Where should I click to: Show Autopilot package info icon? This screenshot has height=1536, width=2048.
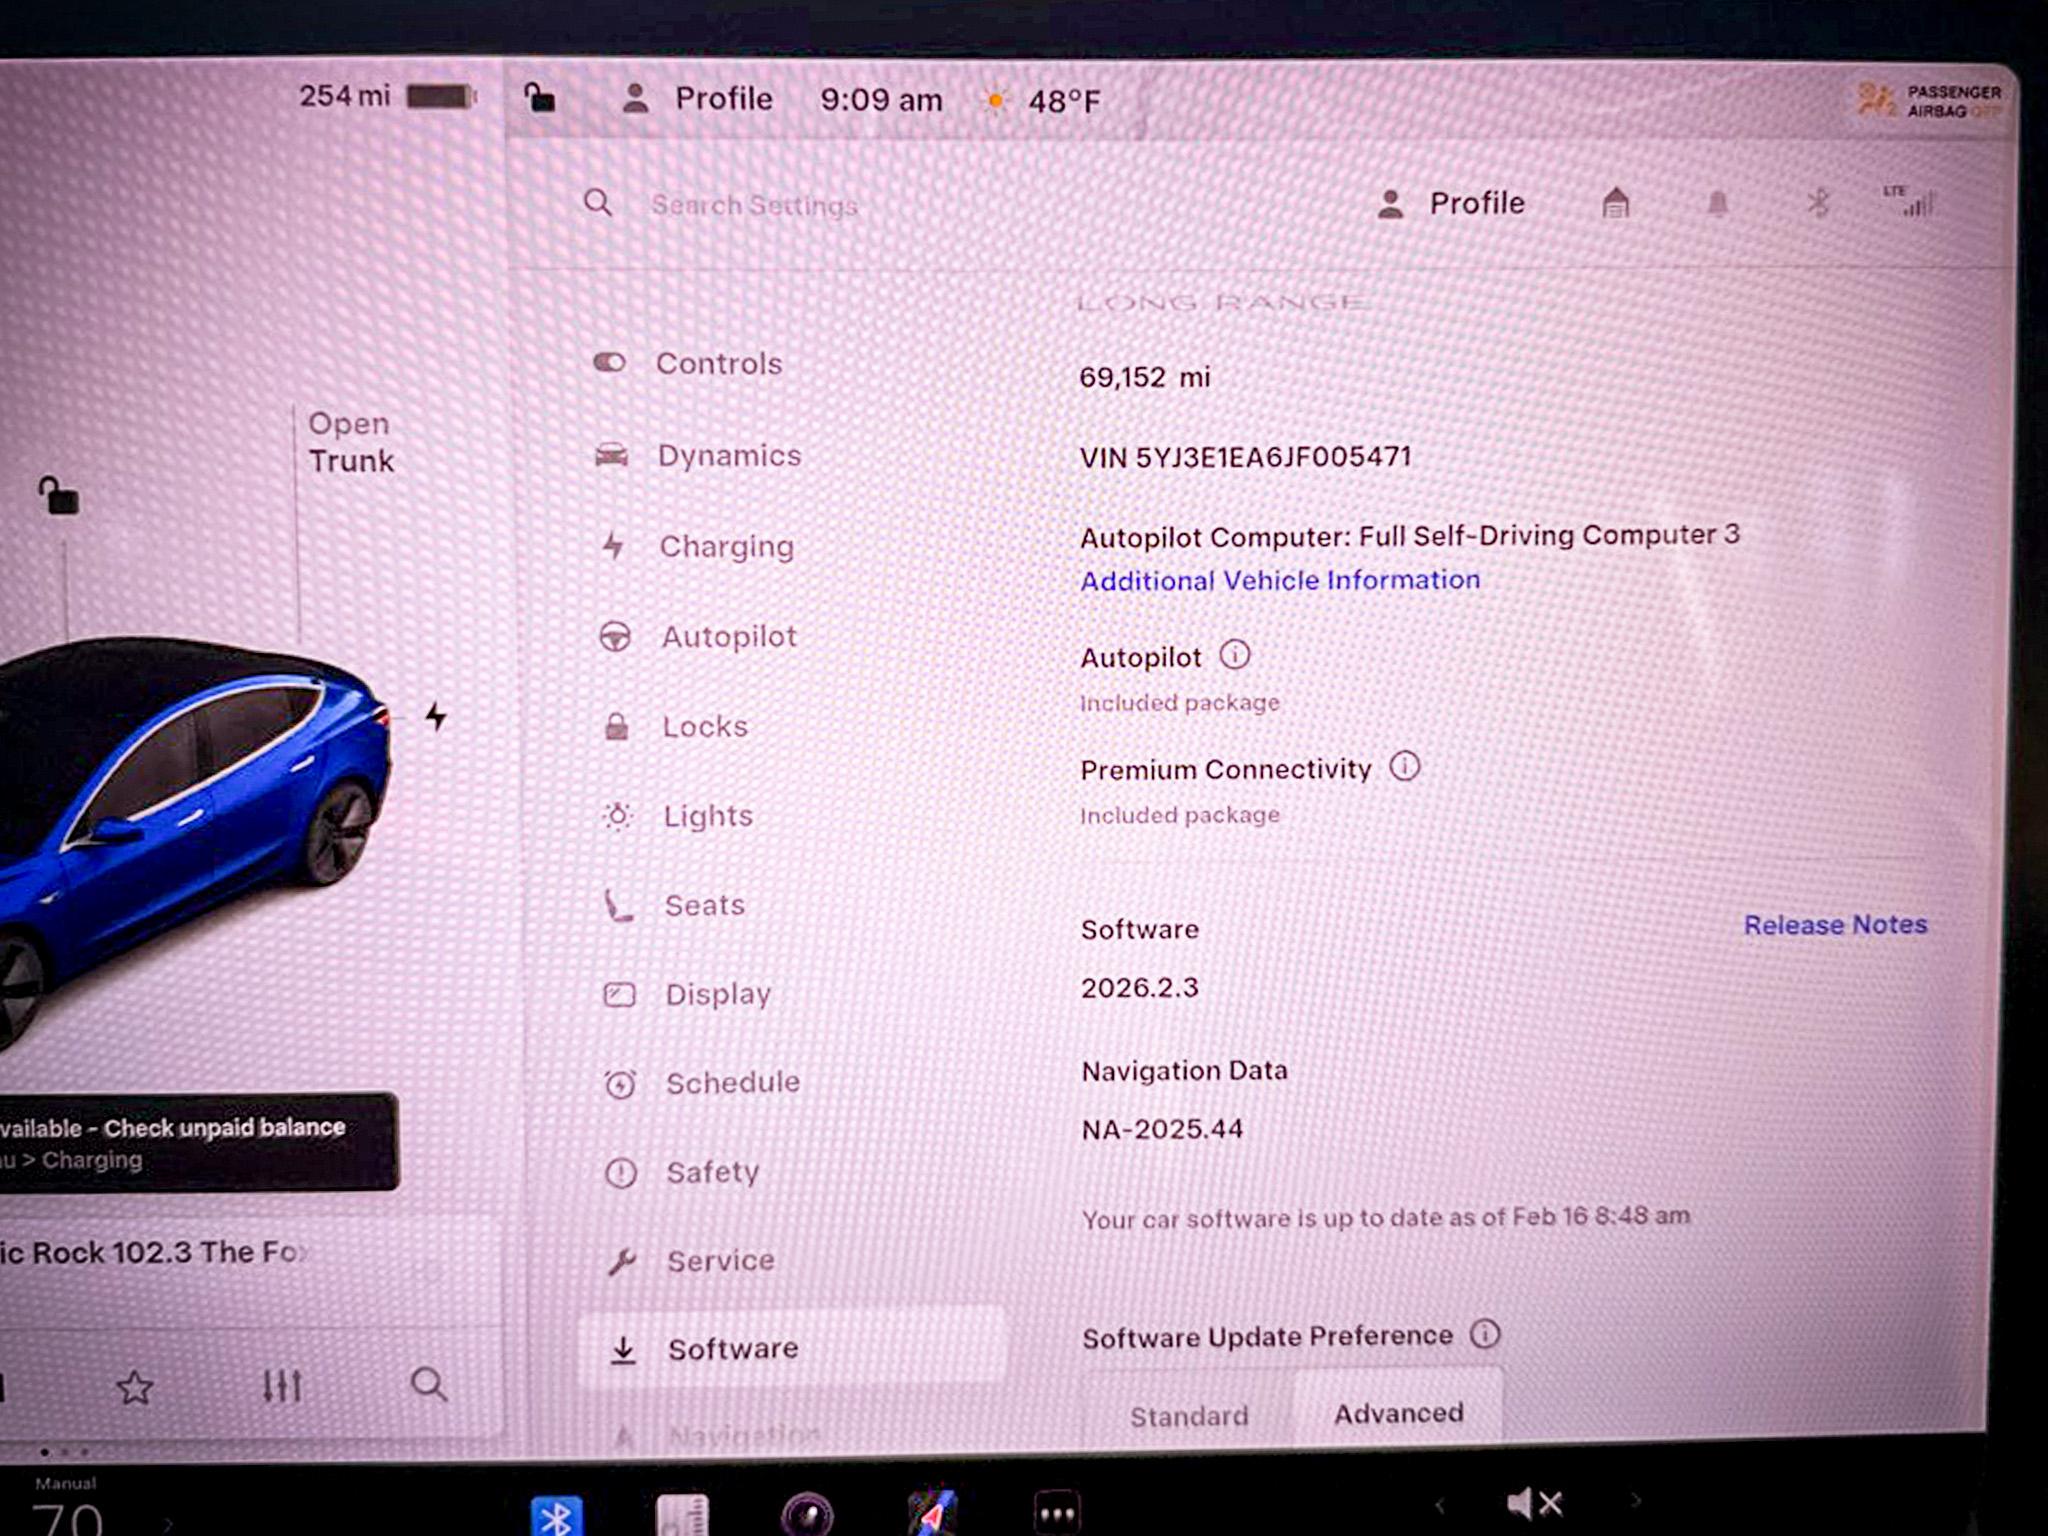pos(1235,655)
